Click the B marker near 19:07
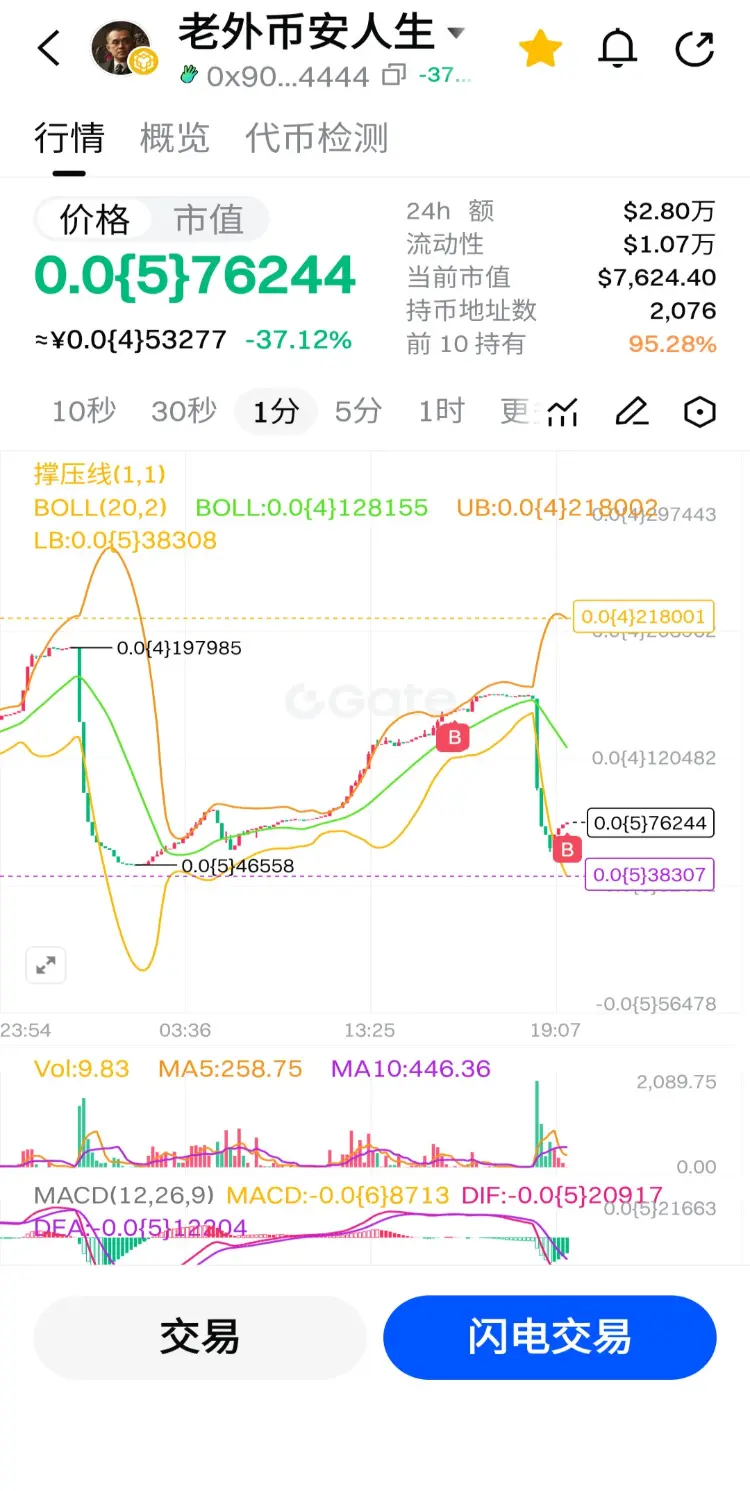 tap(567, 850)
